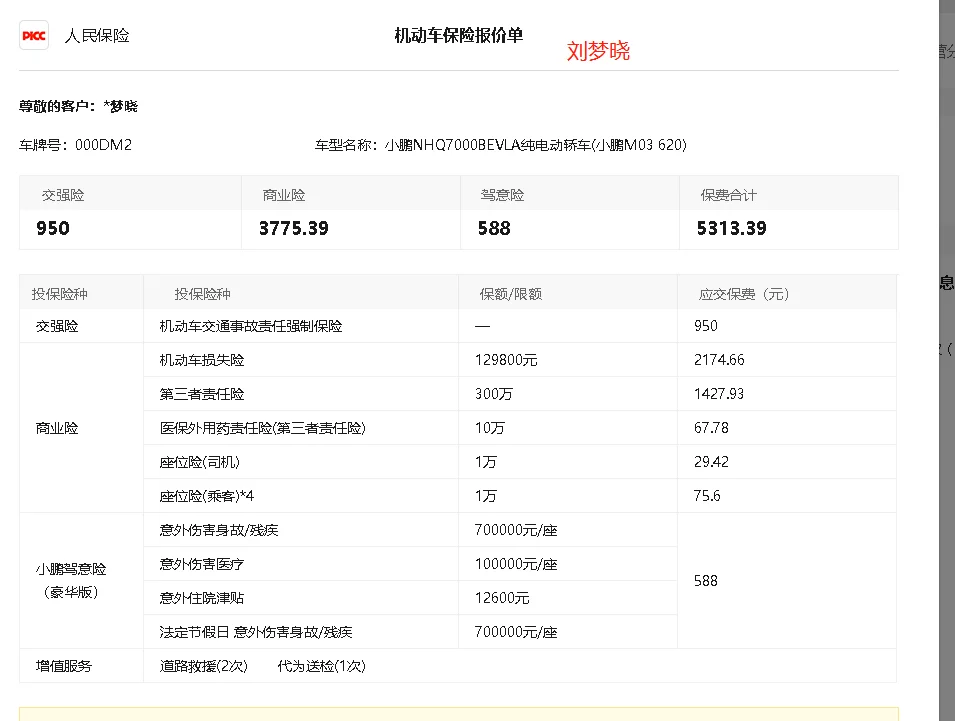The image size is (955, 721).
Task: Click the 小鹏驾意险（豪华版）category cell
Action: tap(70, 580)
